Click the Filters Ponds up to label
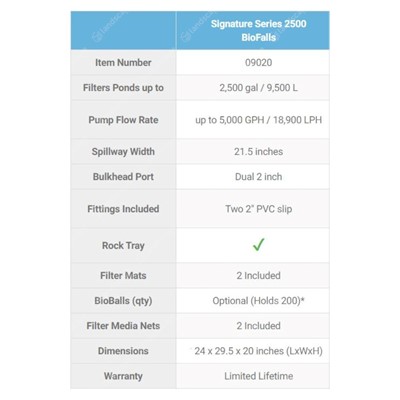Image resolution: width=400 pixels, height=400 pixels. [123, 88]
